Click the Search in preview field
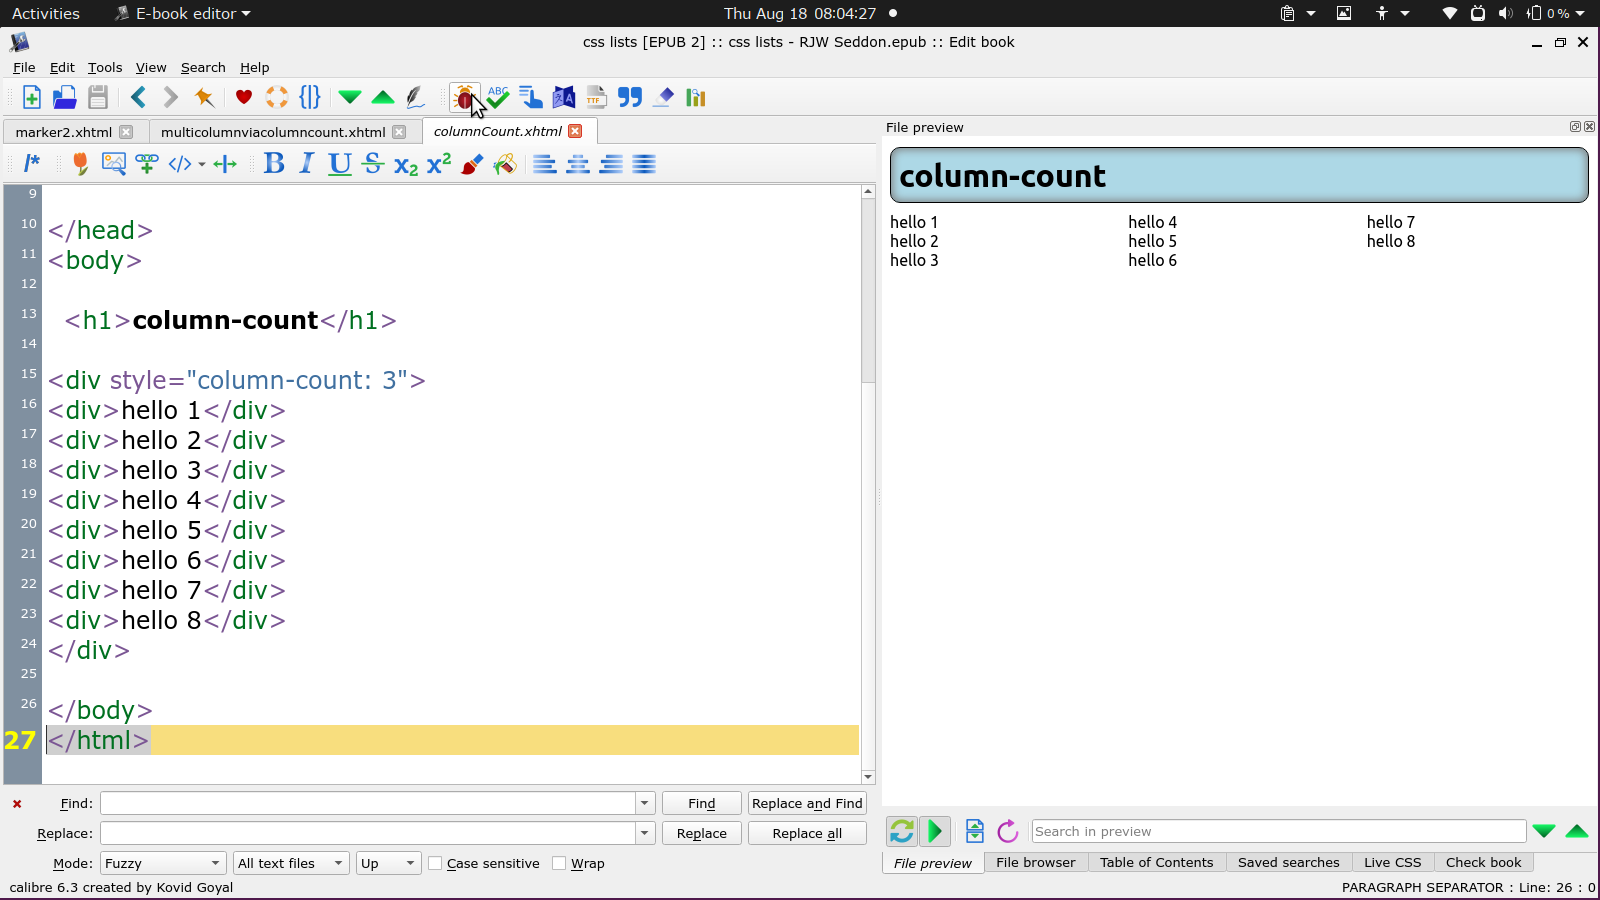1600x900 pixels. (x=1278, y=831)
